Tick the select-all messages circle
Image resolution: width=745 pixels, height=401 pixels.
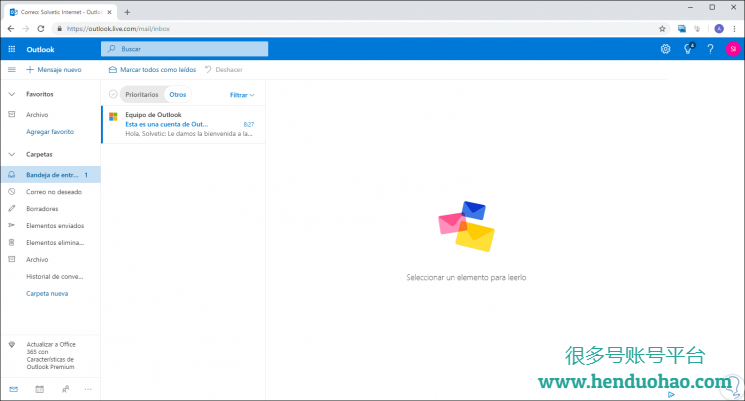click(x=113, y=94)
